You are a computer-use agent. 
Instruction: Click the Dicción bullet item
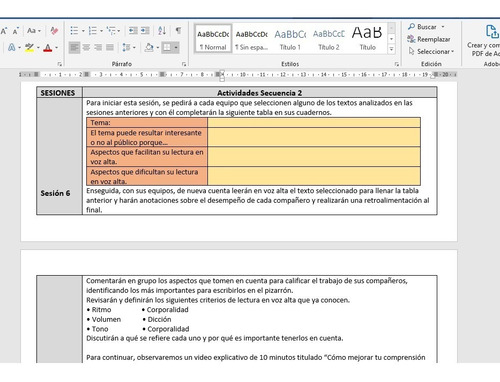tap(157, 319)
